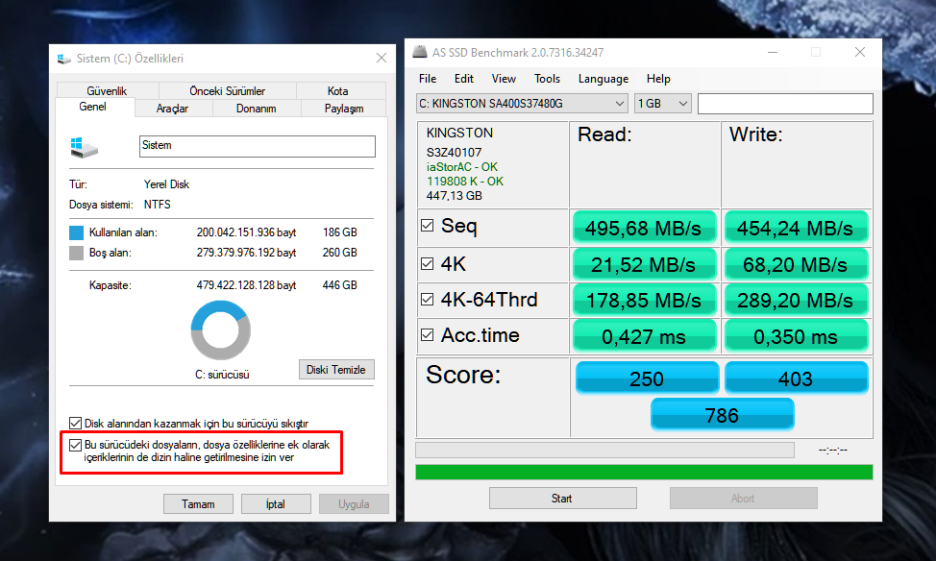The width and height of the screenshot is (936, 561).
Task: Click the disk usage donut chart
Action: [x=221, y=330]
